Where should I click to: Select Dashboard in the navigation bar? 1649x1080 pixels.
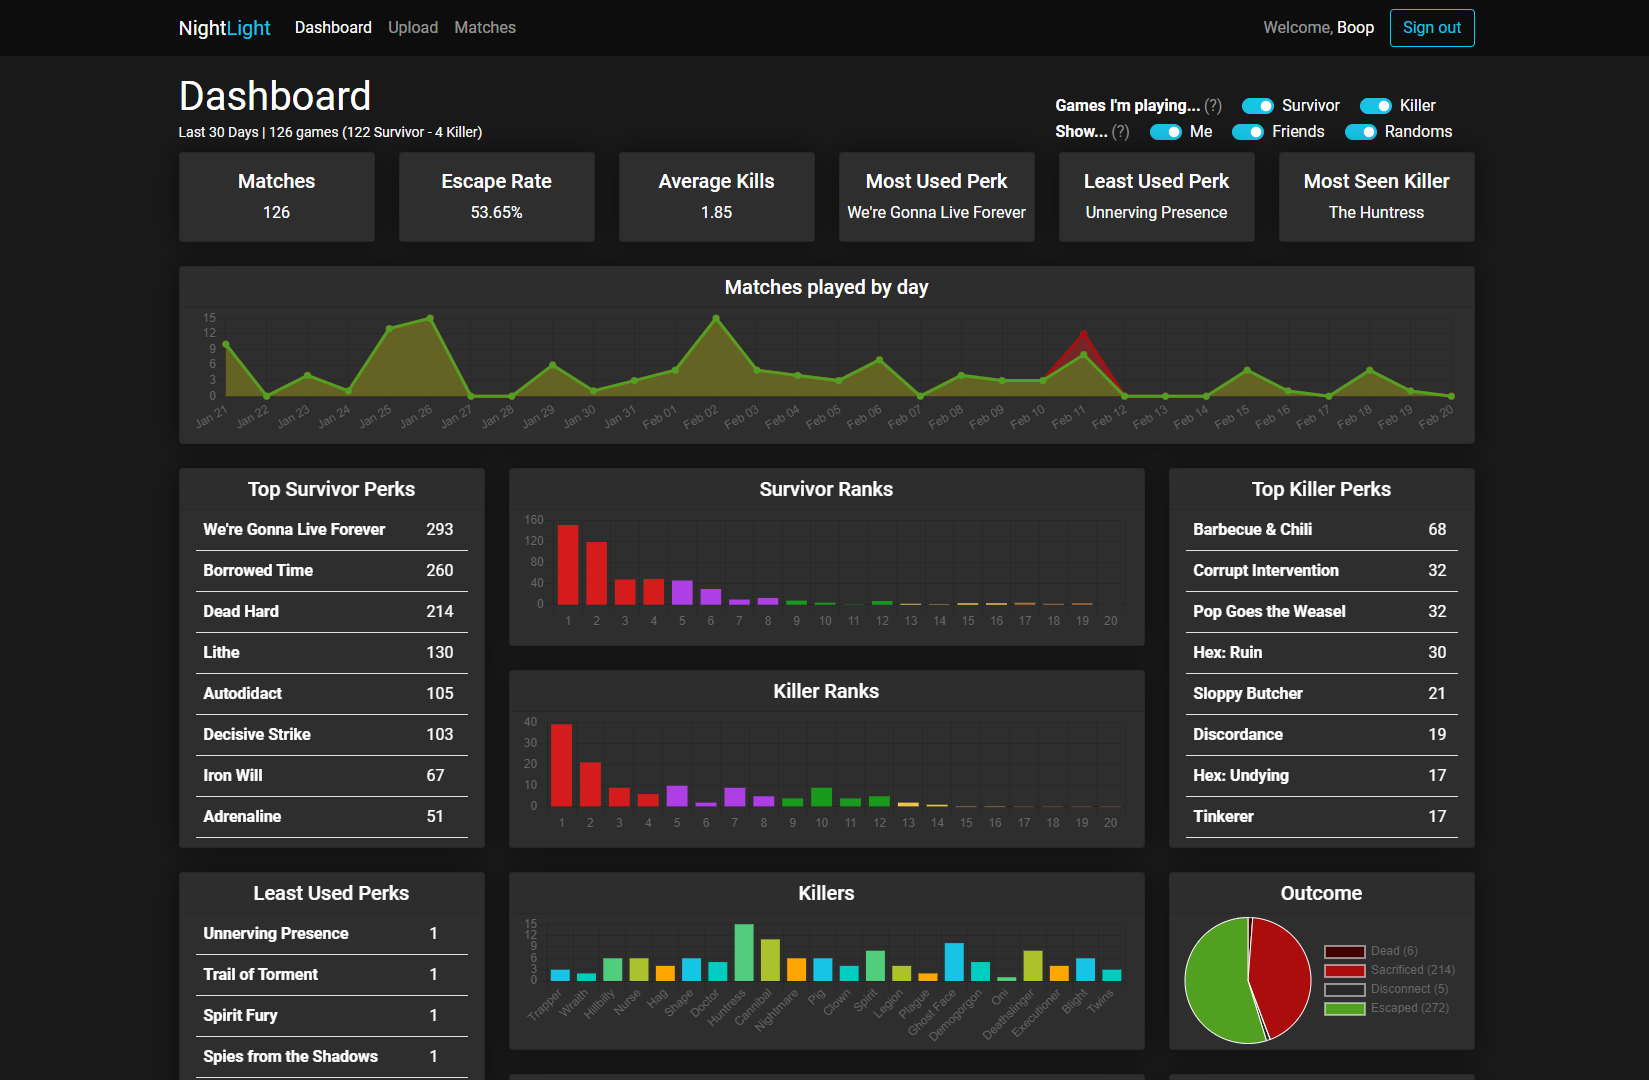[x=333, y=28]
